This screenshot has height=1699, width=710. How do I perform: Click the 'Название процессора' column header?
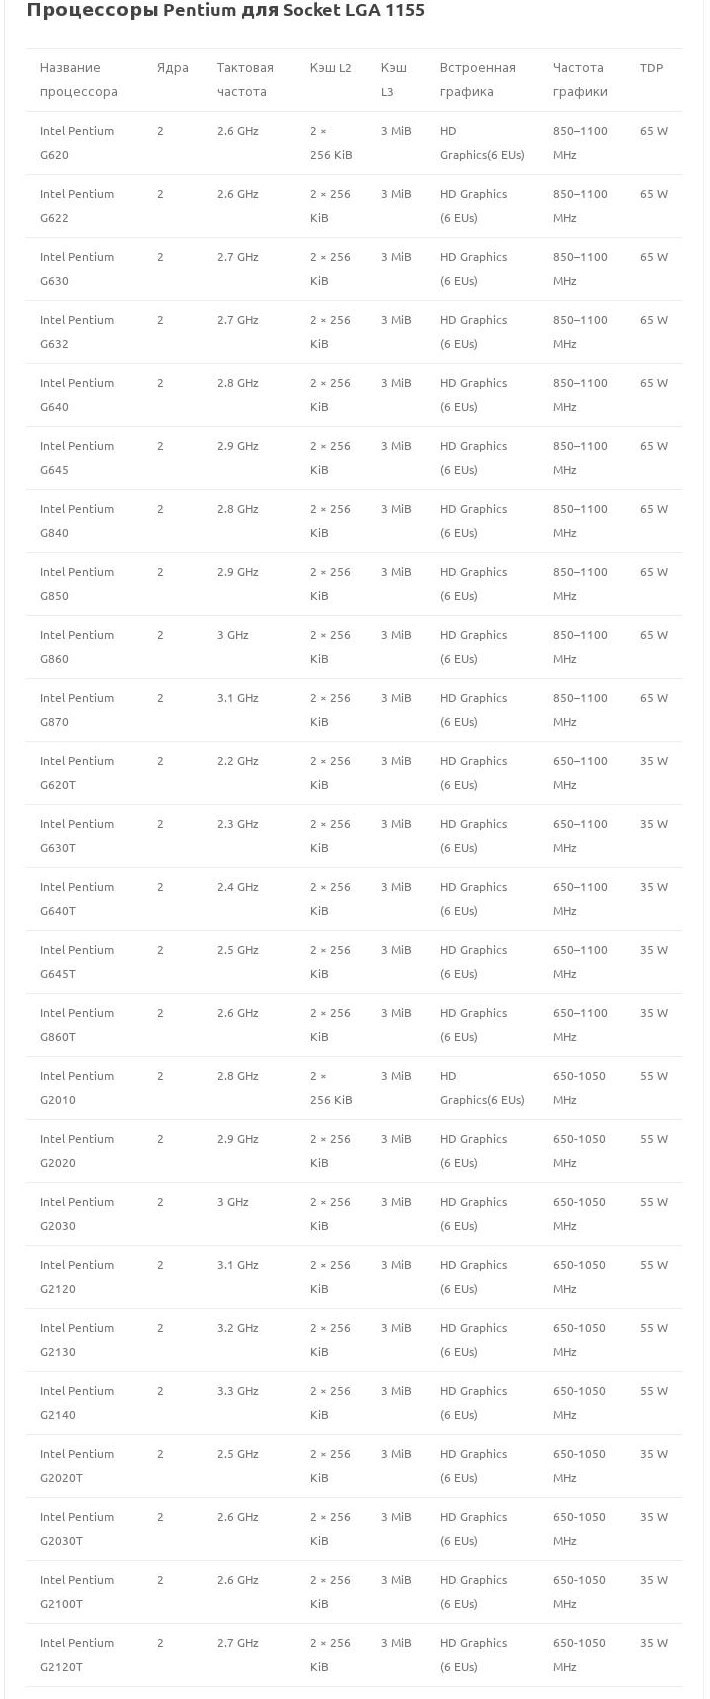coord(79,80)
